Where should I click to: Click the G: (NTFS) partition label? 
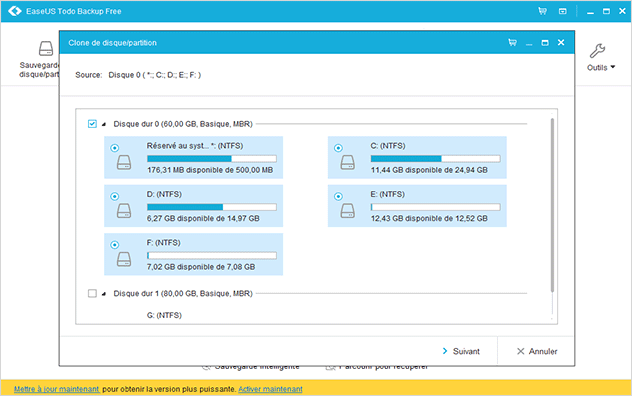tap(164, 315)
